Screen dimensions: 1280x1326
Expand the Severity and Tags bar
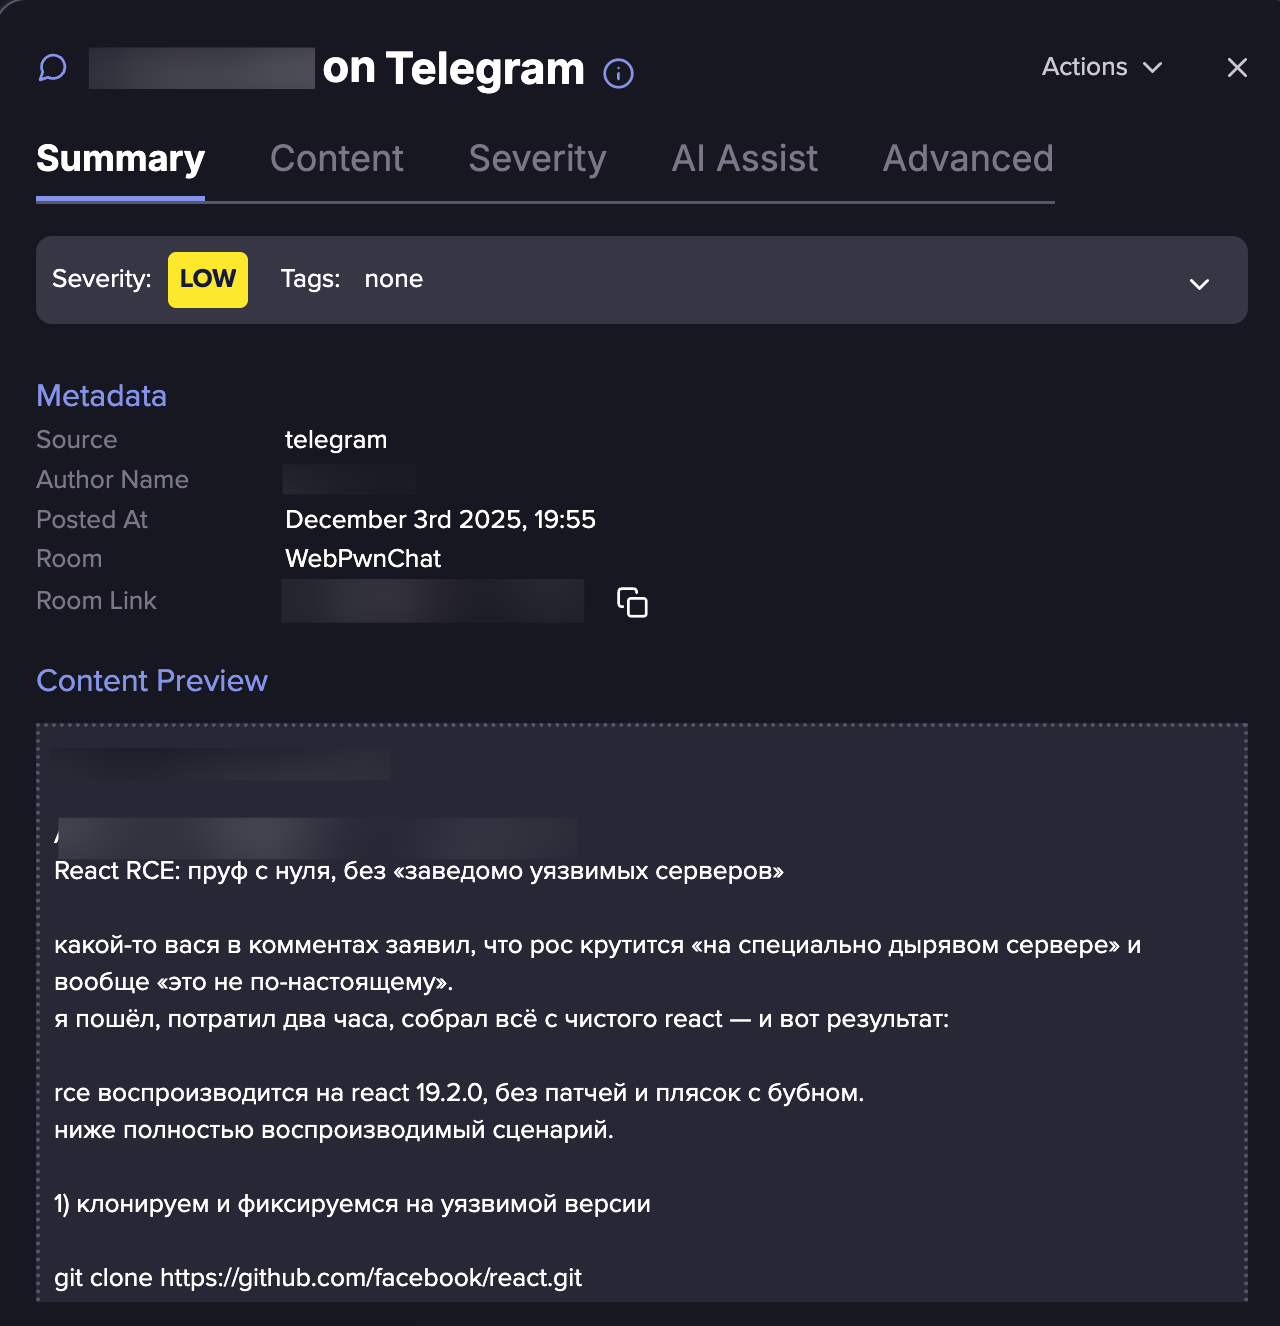point(1199,284)
